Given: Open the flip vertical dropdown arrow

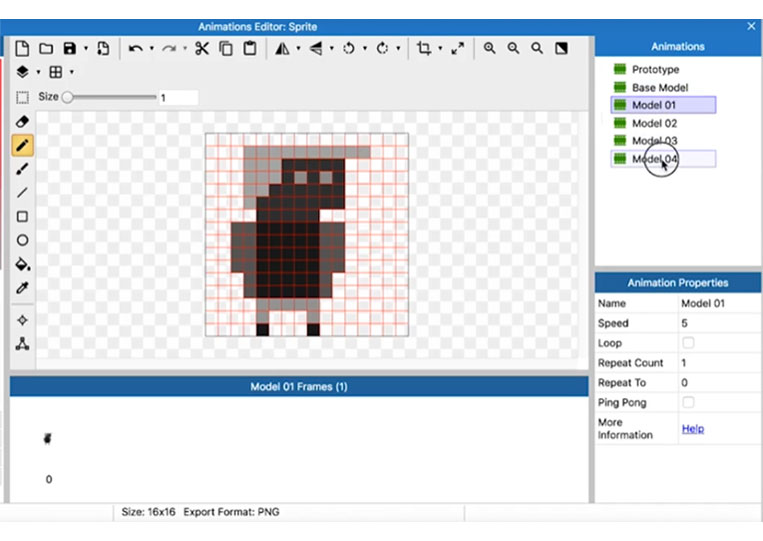Looking at the screenshot, I should [x=332, y=48].
